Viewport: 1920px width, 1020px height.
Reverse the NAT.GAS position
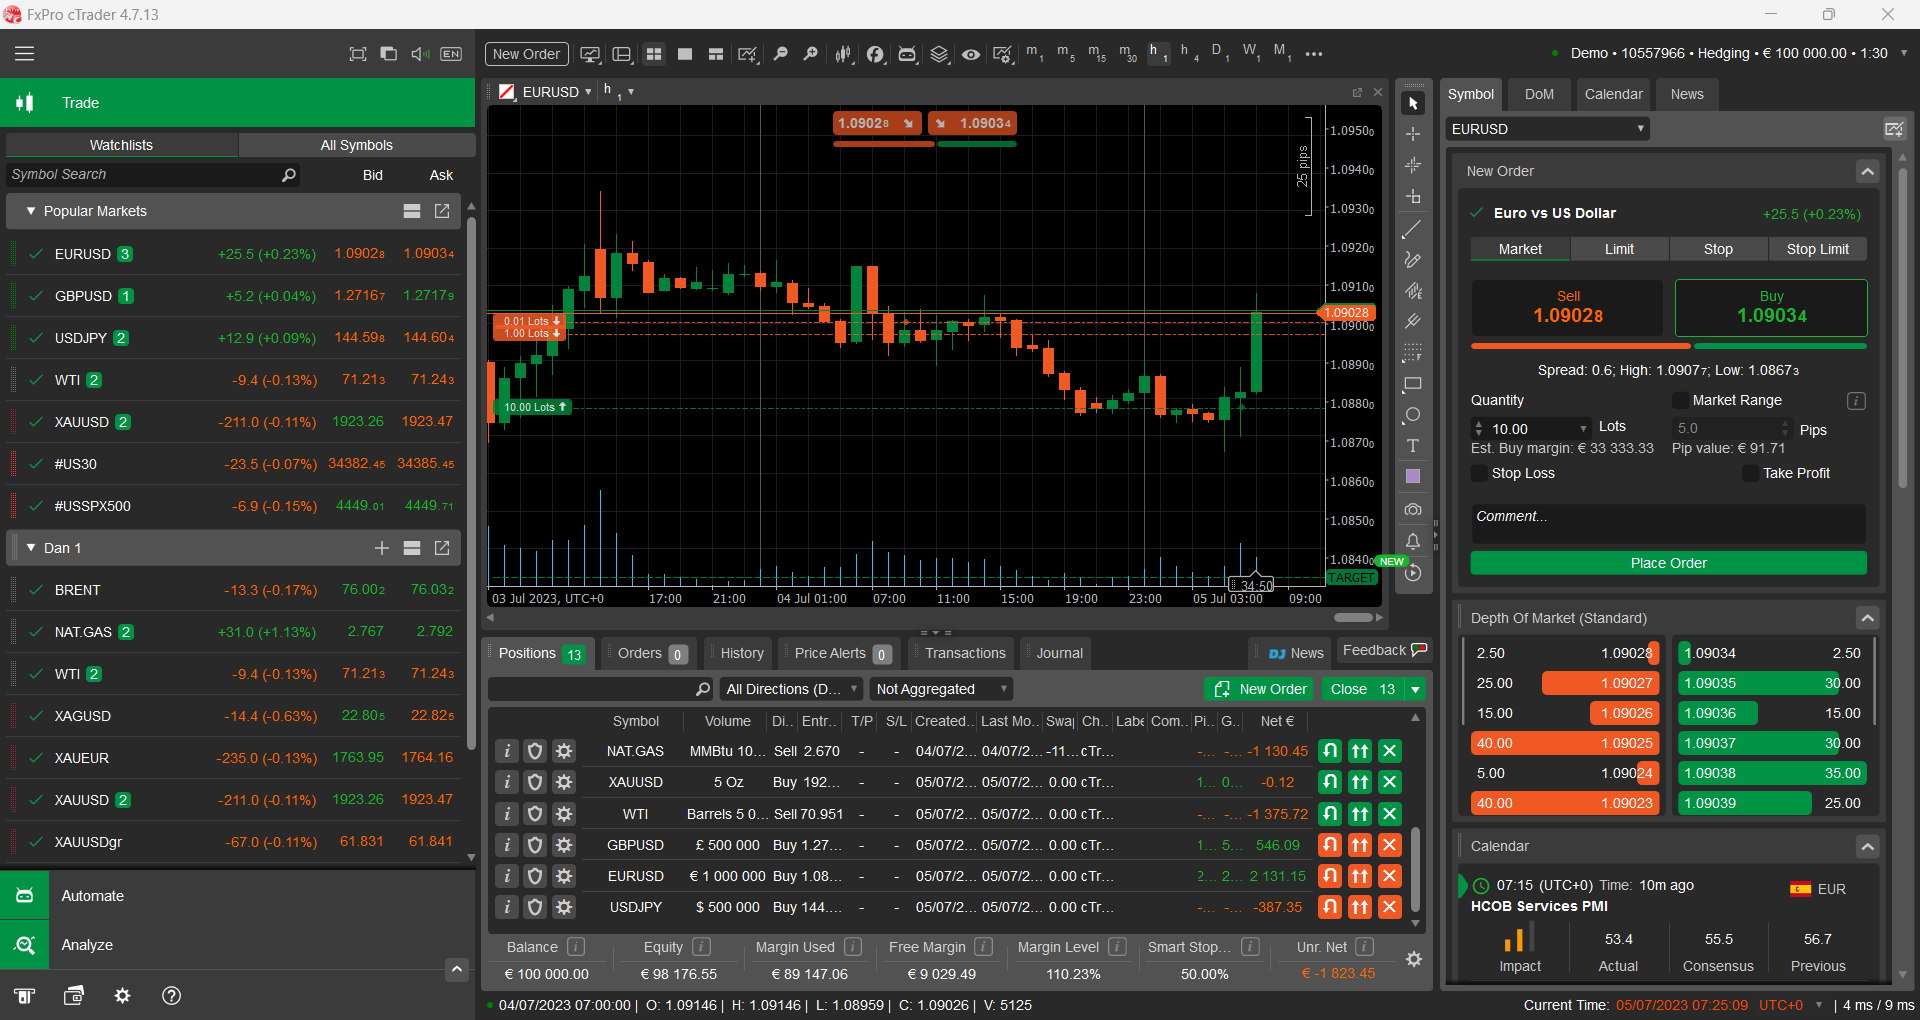click(1329, 751)
